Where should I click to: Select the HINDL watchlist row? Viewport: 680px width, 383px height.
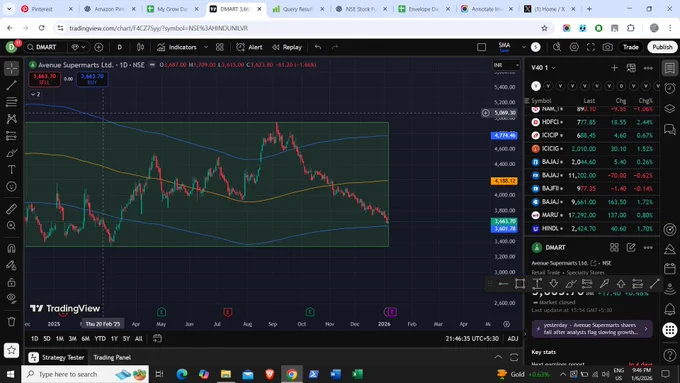pyautogui.click(x=592, y=229)
